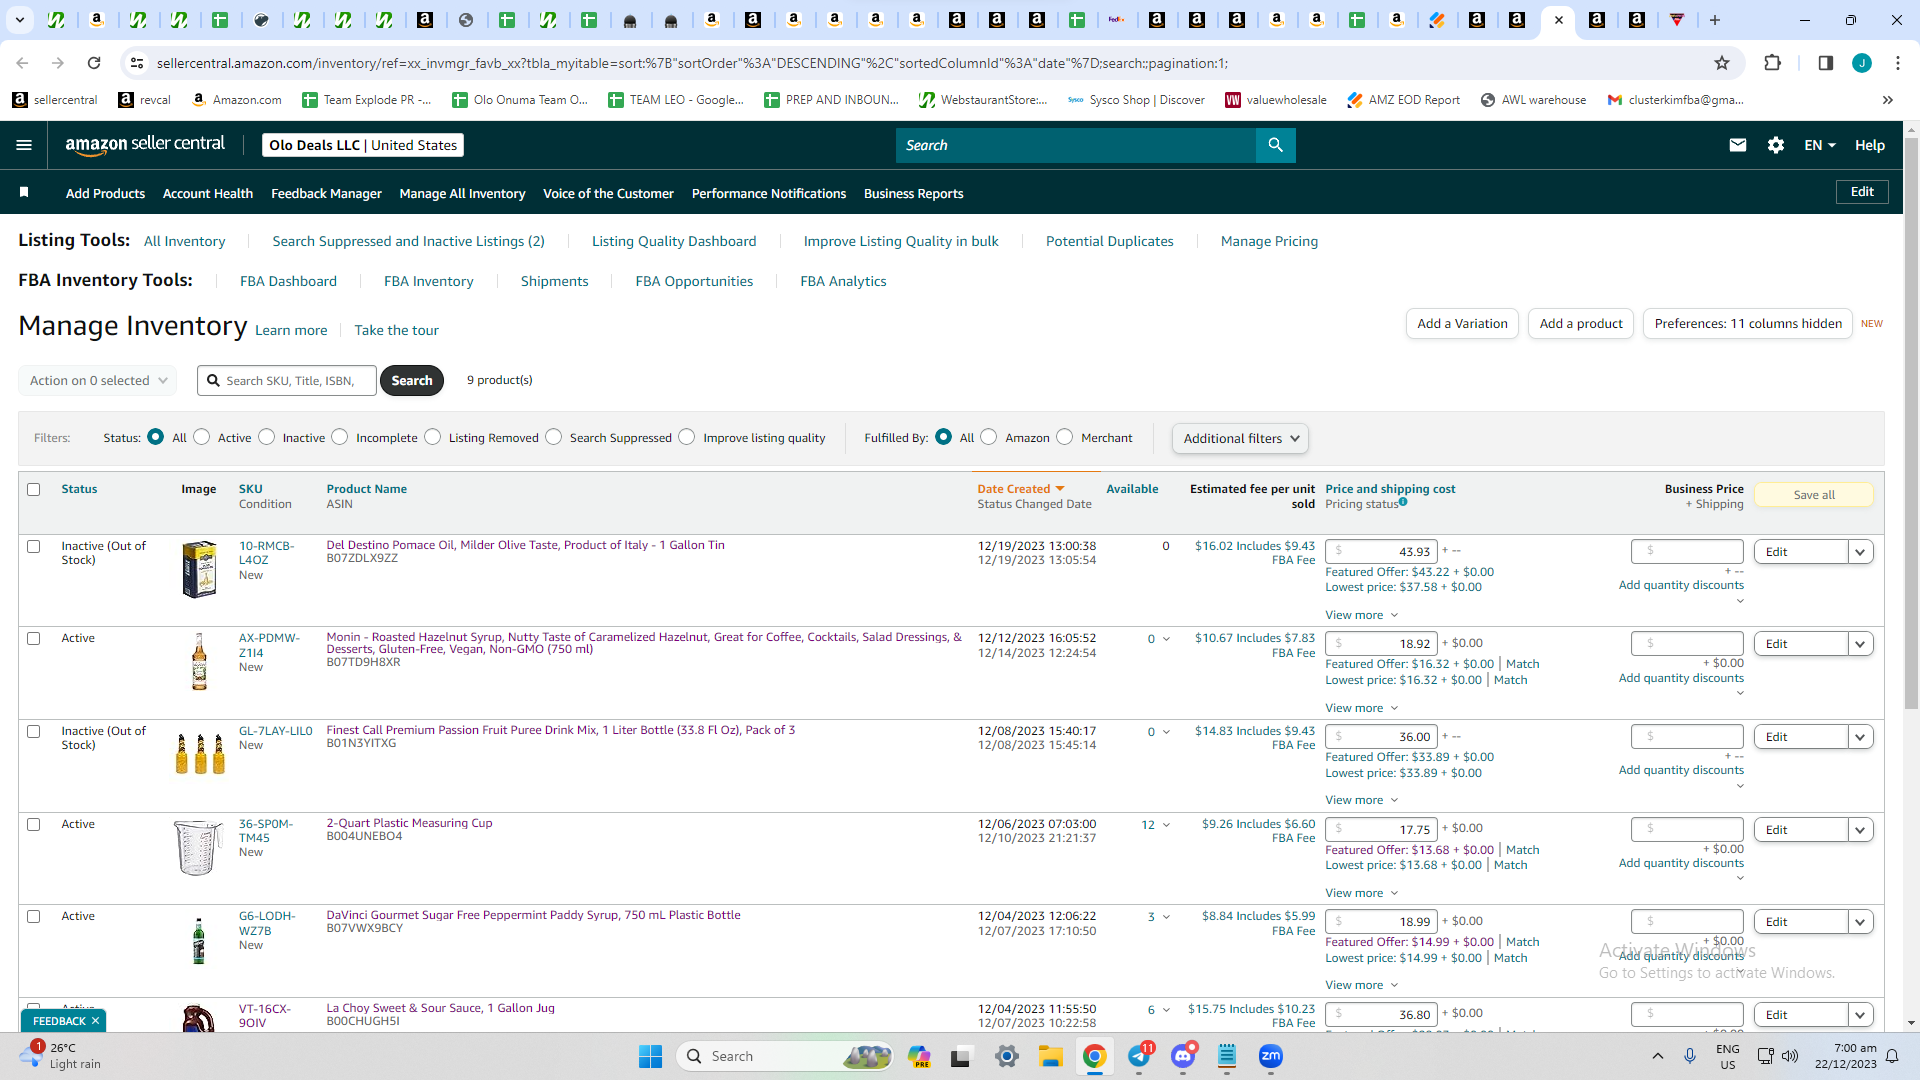
Task: Click the magnifier search button in header
Action: pyautogui.click(x=1275, y=145)
